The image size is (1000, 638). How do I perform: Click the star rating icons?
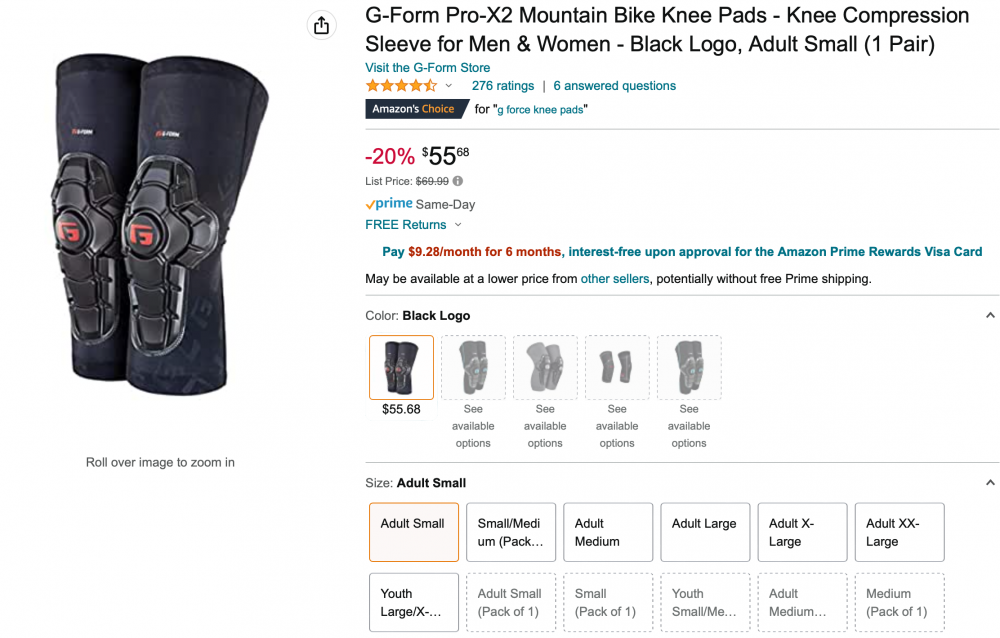tap(401, 85)
